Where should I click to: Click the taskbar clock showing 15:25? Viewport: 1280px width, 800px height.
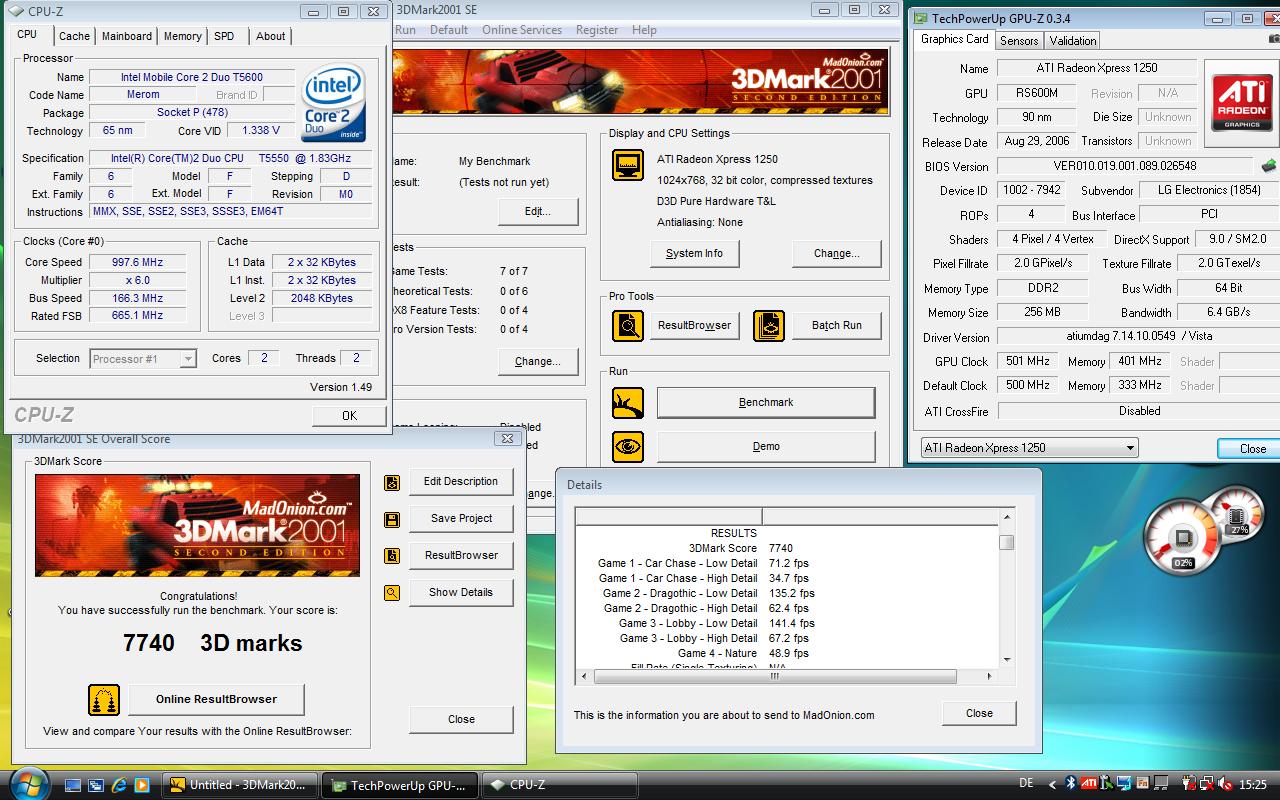pyautogui.click(x=1252, y=785)
